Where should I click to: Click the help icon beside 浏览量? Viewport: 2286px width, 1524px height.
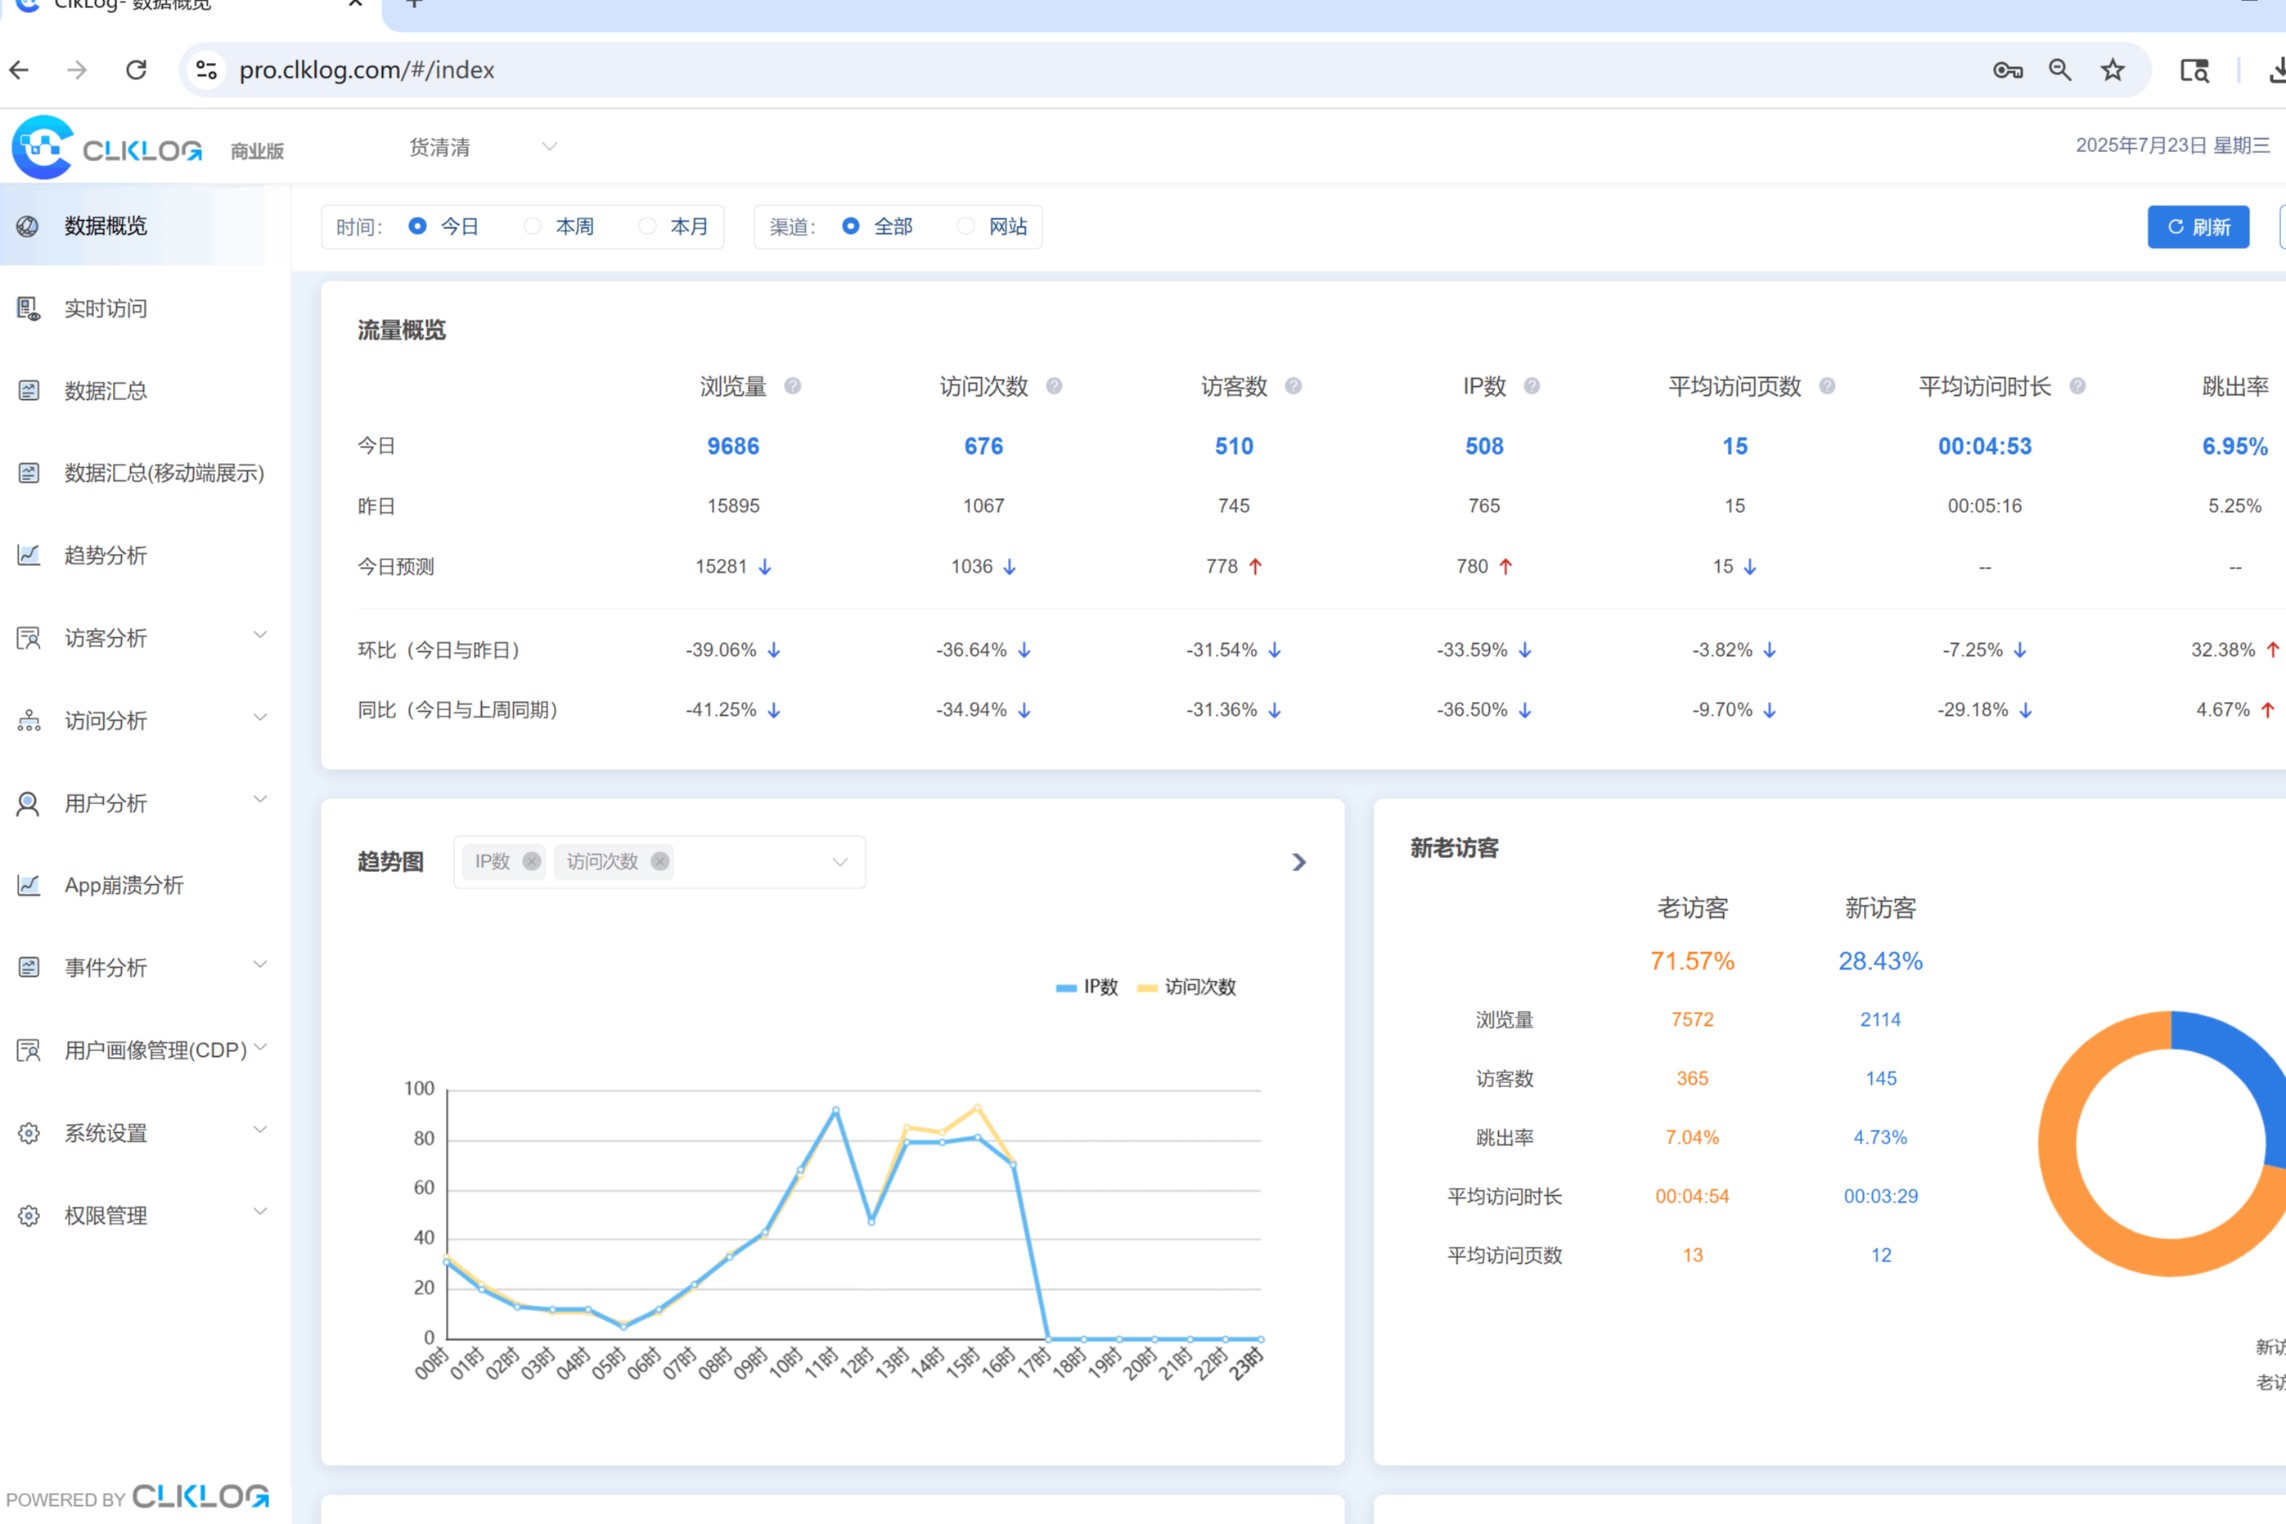click(x=792, y=386)
